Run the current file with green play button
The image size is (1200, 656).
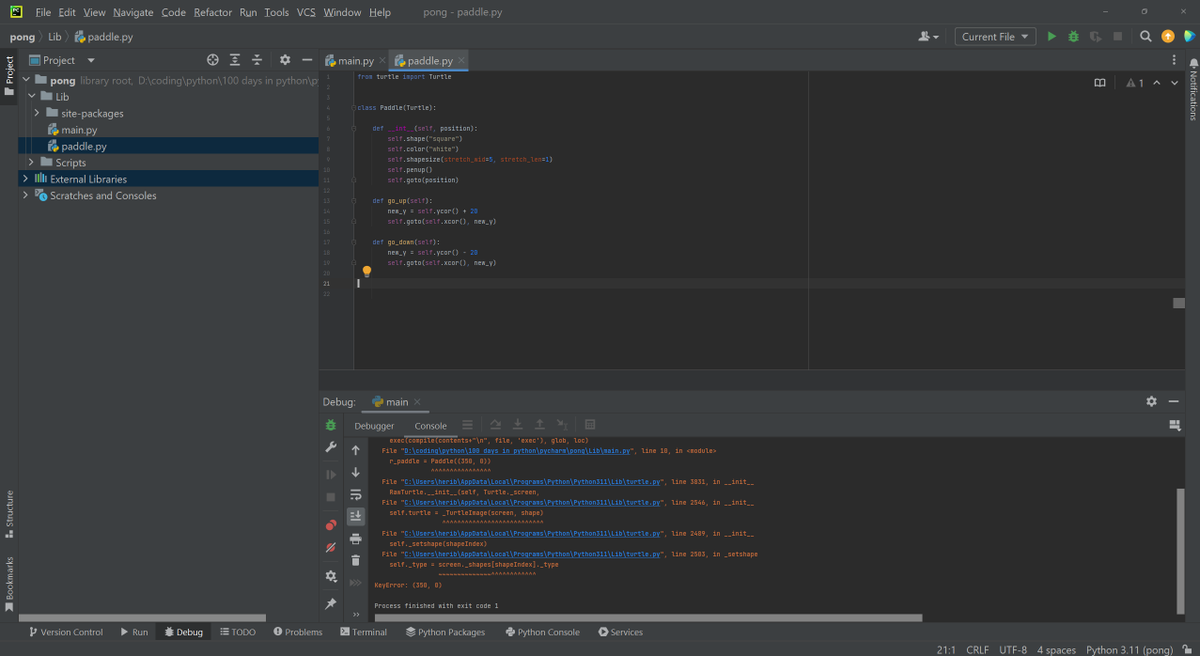[1051, 37]
